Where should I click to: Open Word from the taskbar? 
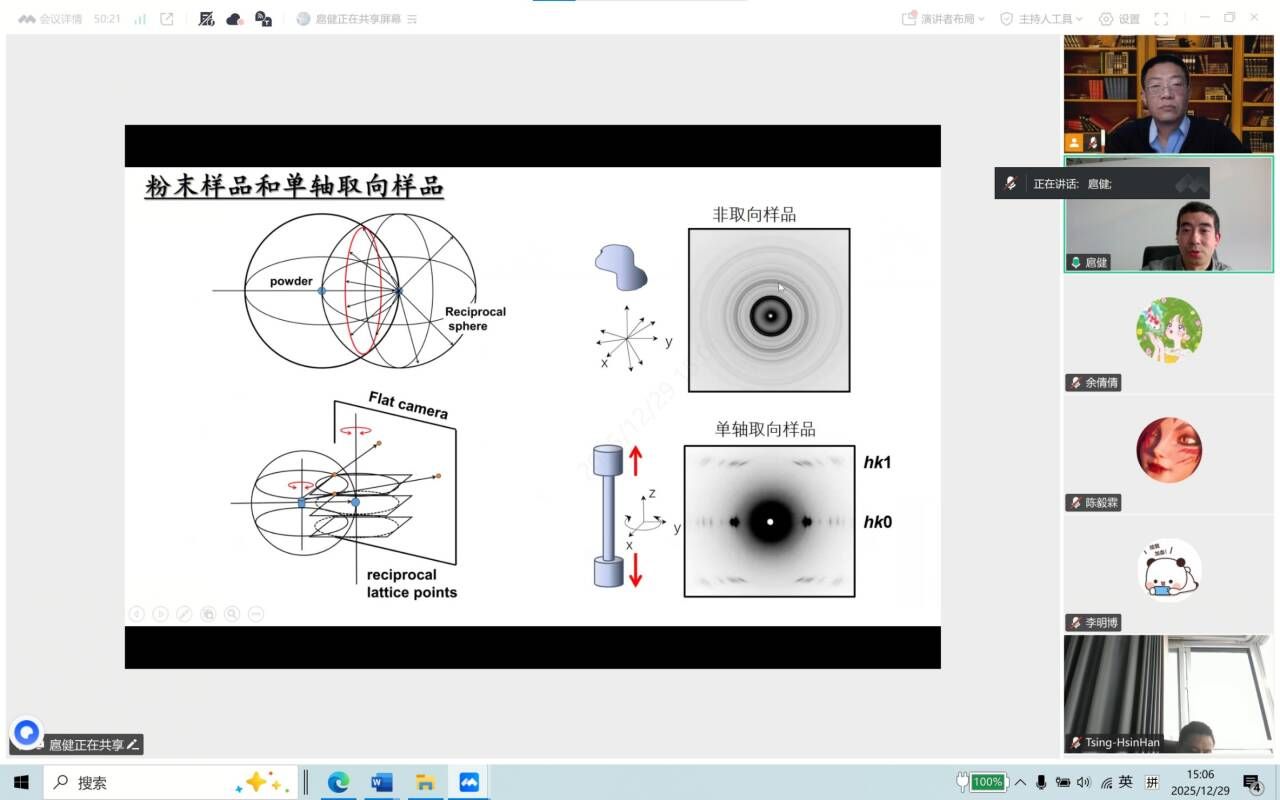381,782
